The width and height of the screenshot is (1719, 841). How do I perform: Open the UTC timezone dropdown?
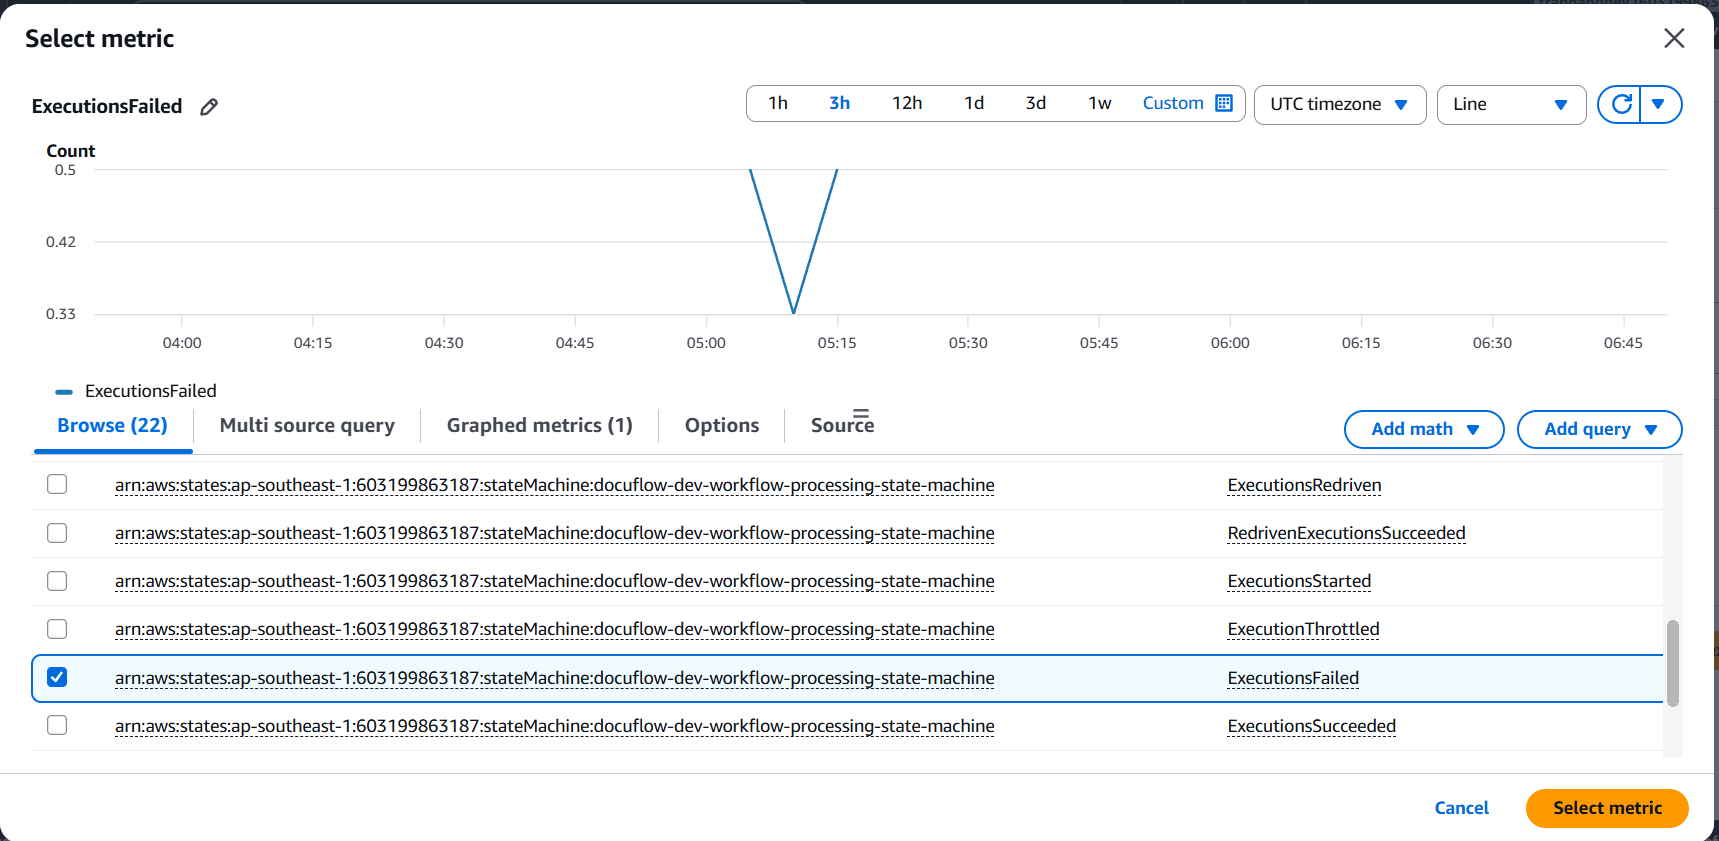(1340, 104)
